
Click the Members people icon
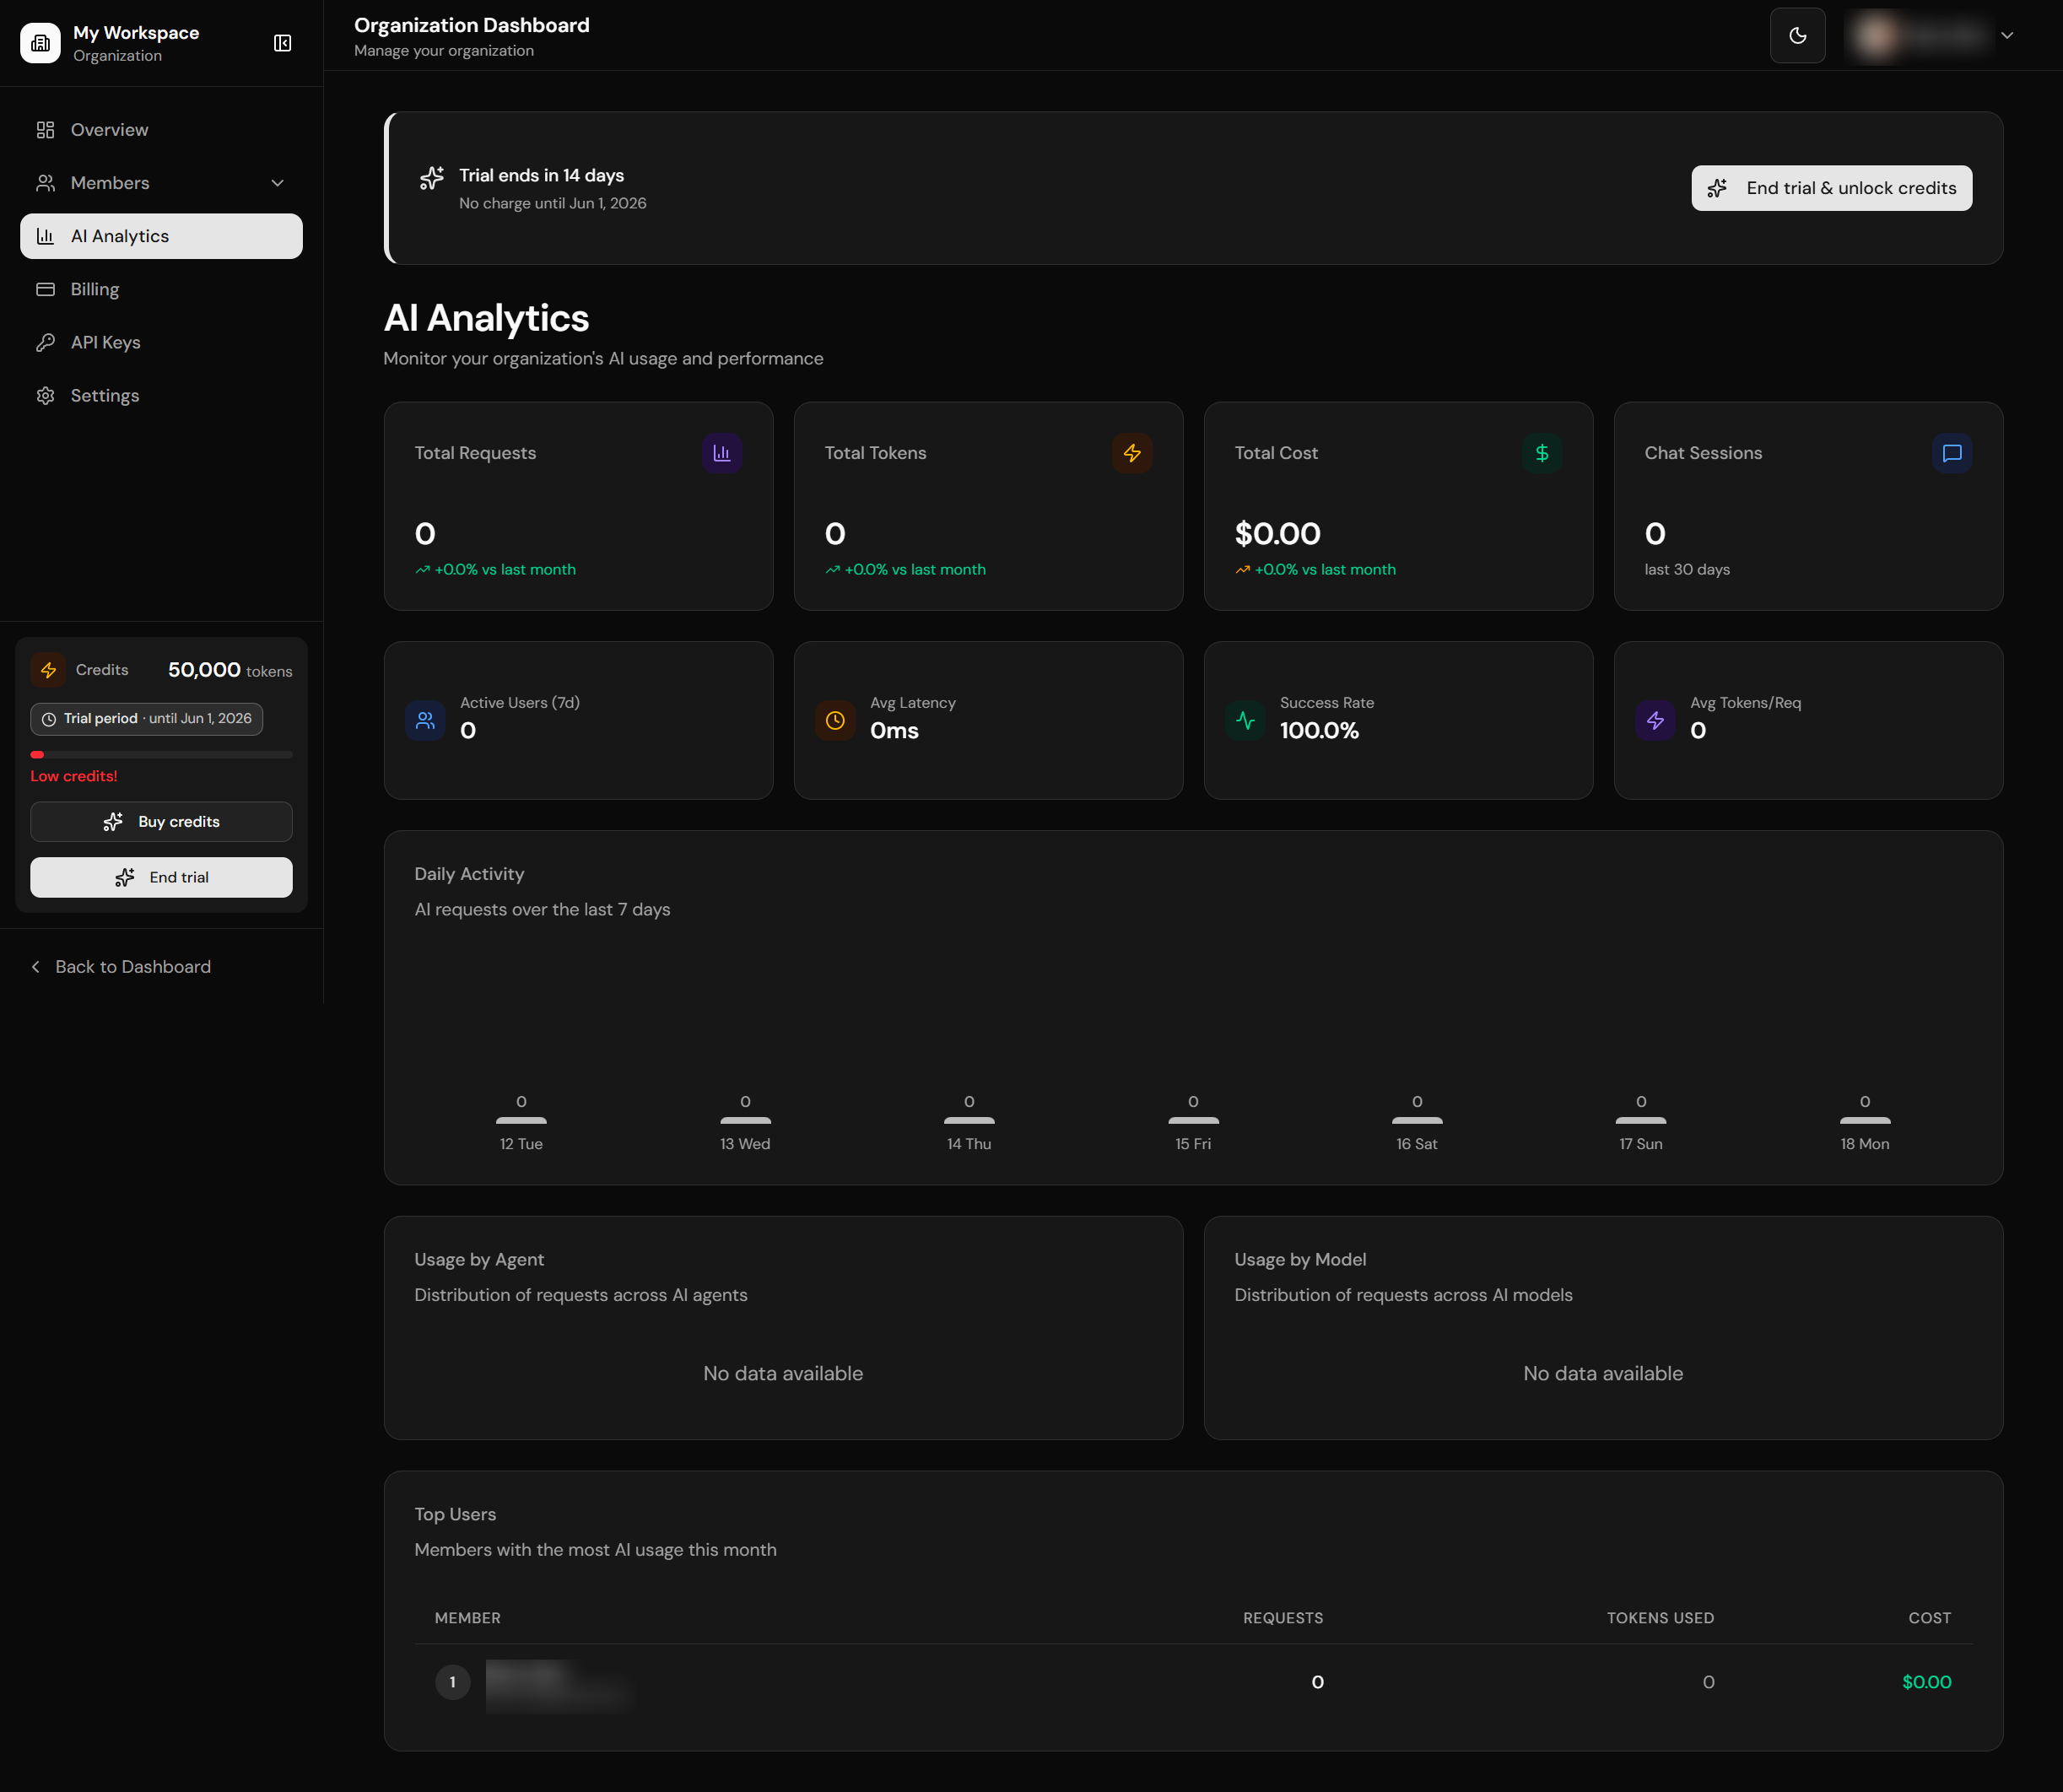(45, 183)
